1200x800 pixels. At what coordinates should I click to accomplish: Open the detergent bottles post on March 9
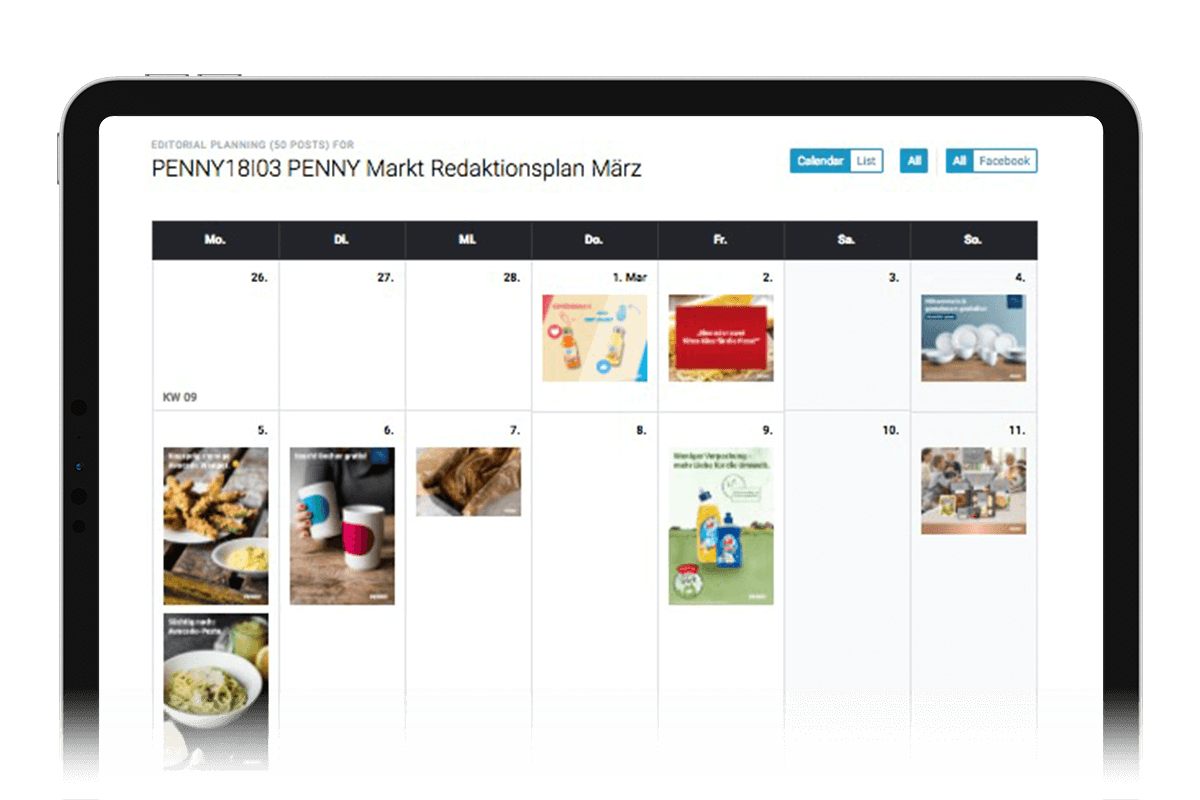(721, 526)
